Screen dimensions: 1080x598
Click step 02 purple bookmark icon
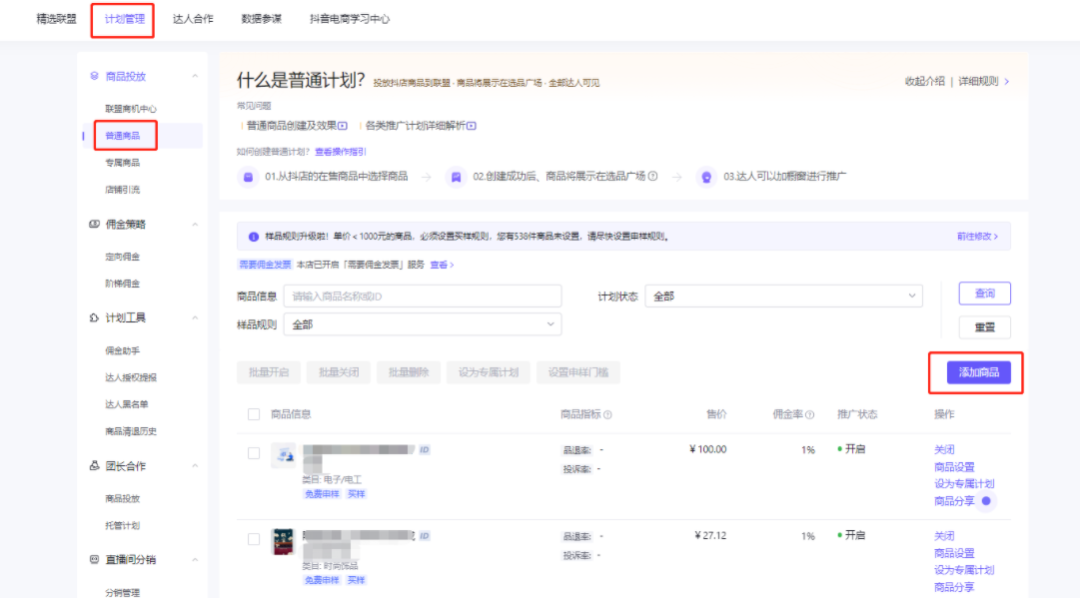point(456,177)
